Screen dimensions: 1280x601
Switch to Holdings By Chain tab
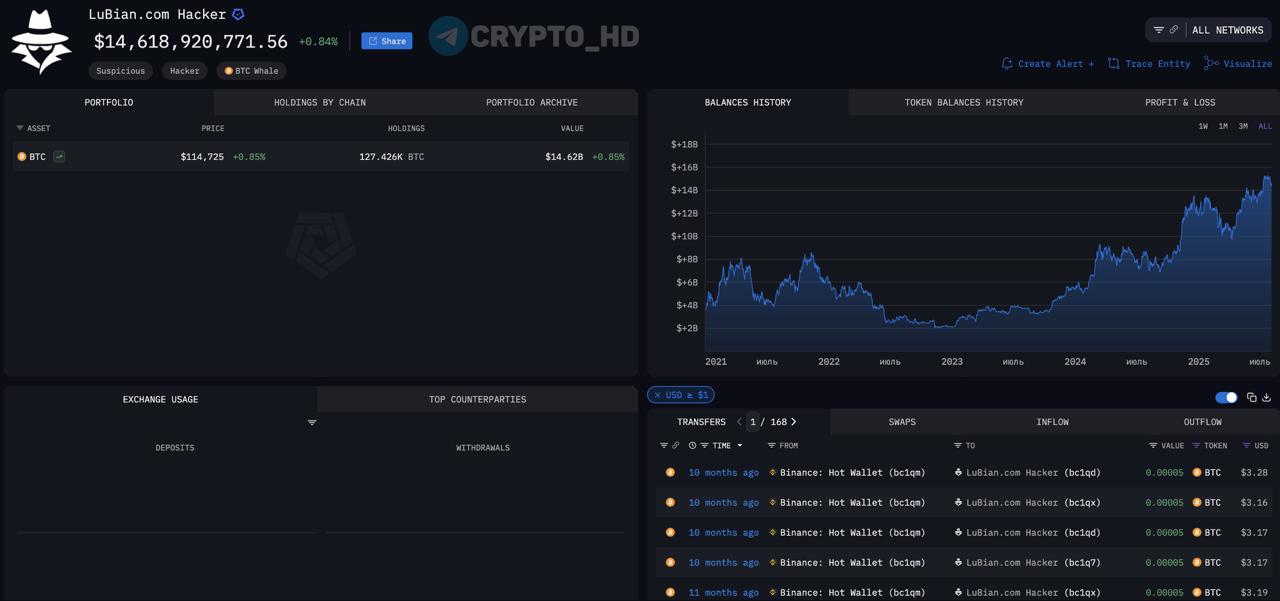[320, 102]
